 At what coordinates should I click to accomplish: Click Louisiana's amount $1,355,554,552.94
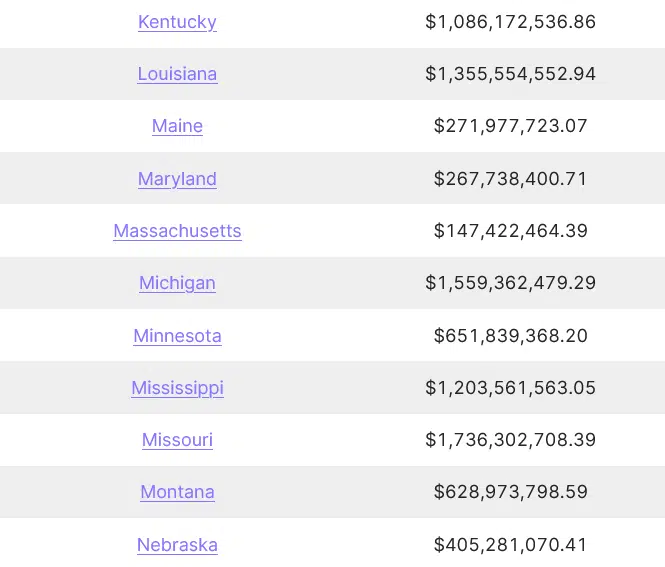[511, 74]
